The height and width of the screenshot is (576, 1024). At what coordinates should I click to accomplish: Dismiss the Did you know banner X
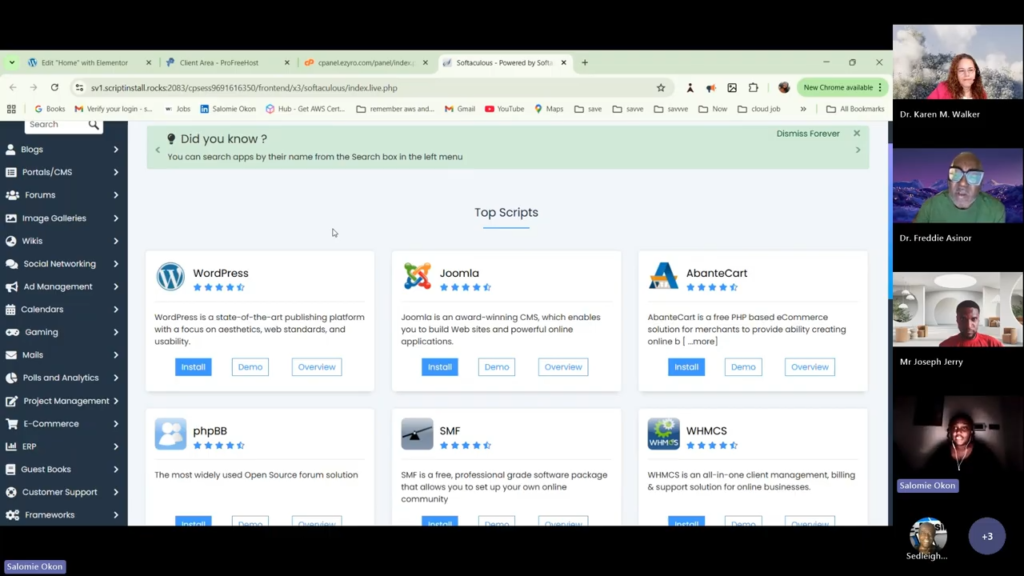point(857,133)
